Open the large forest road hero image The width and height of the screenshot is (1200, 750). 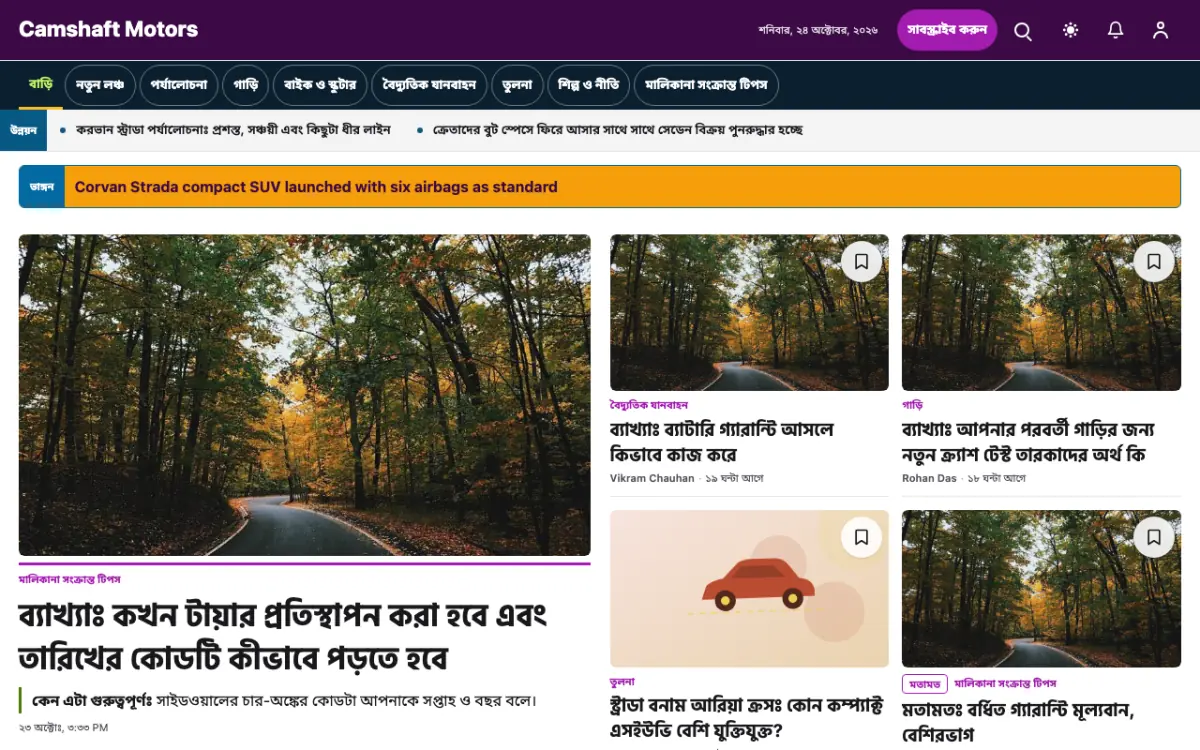305,395
